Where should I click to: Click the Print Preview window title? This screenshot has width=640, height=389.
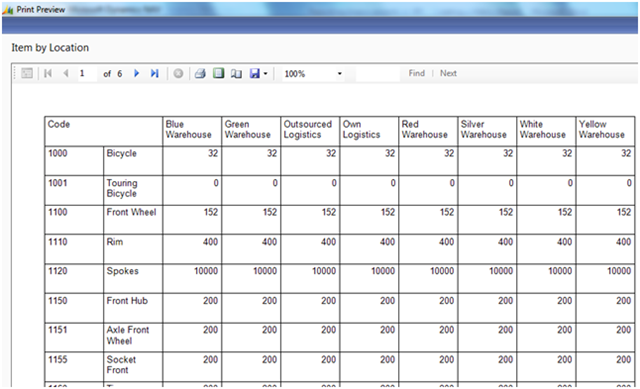[x=41, y=10]
